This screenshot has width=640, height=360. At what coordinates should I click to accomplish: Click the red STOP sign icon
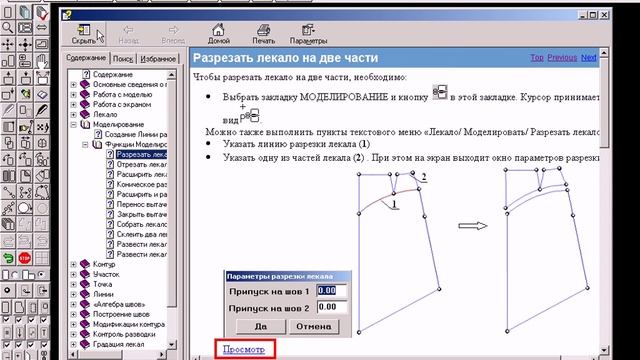pos(25,258)
